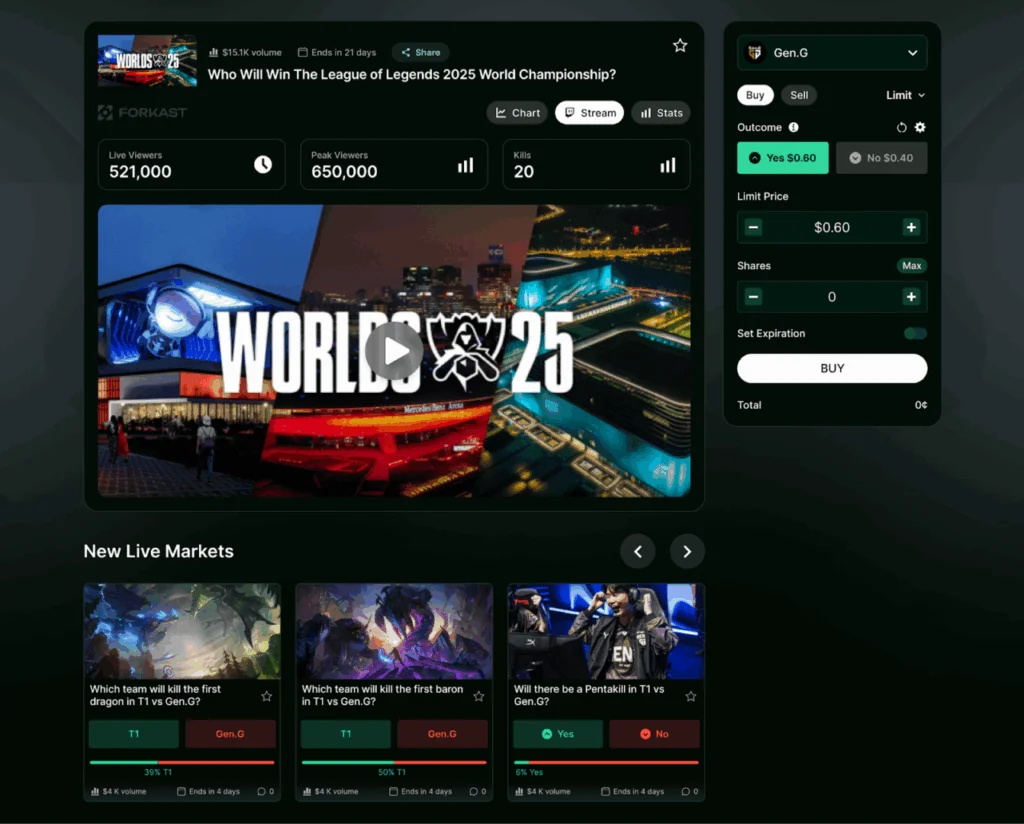Select the No $0.40 outcome
Screen dimensions: 1024x824
[881, 158]
